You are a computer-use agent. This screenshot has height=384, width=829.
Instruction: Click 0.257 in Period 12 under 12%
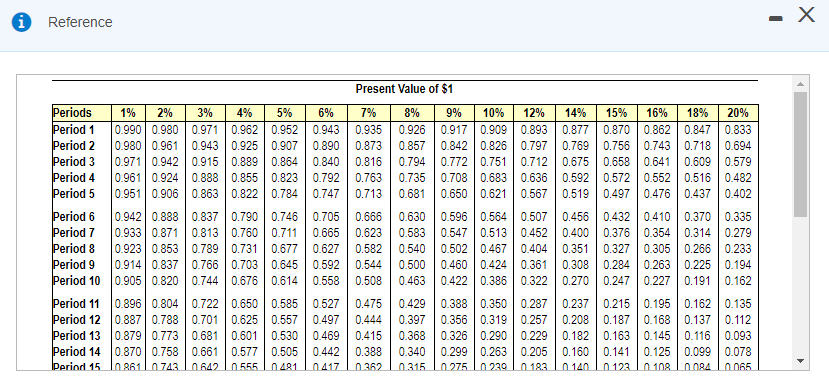(534, 320)
